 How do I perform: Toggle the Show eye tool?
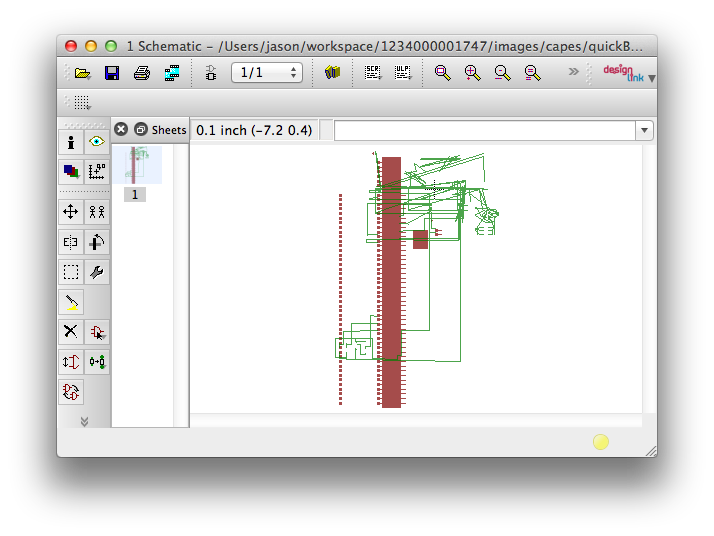click(97, 142)
